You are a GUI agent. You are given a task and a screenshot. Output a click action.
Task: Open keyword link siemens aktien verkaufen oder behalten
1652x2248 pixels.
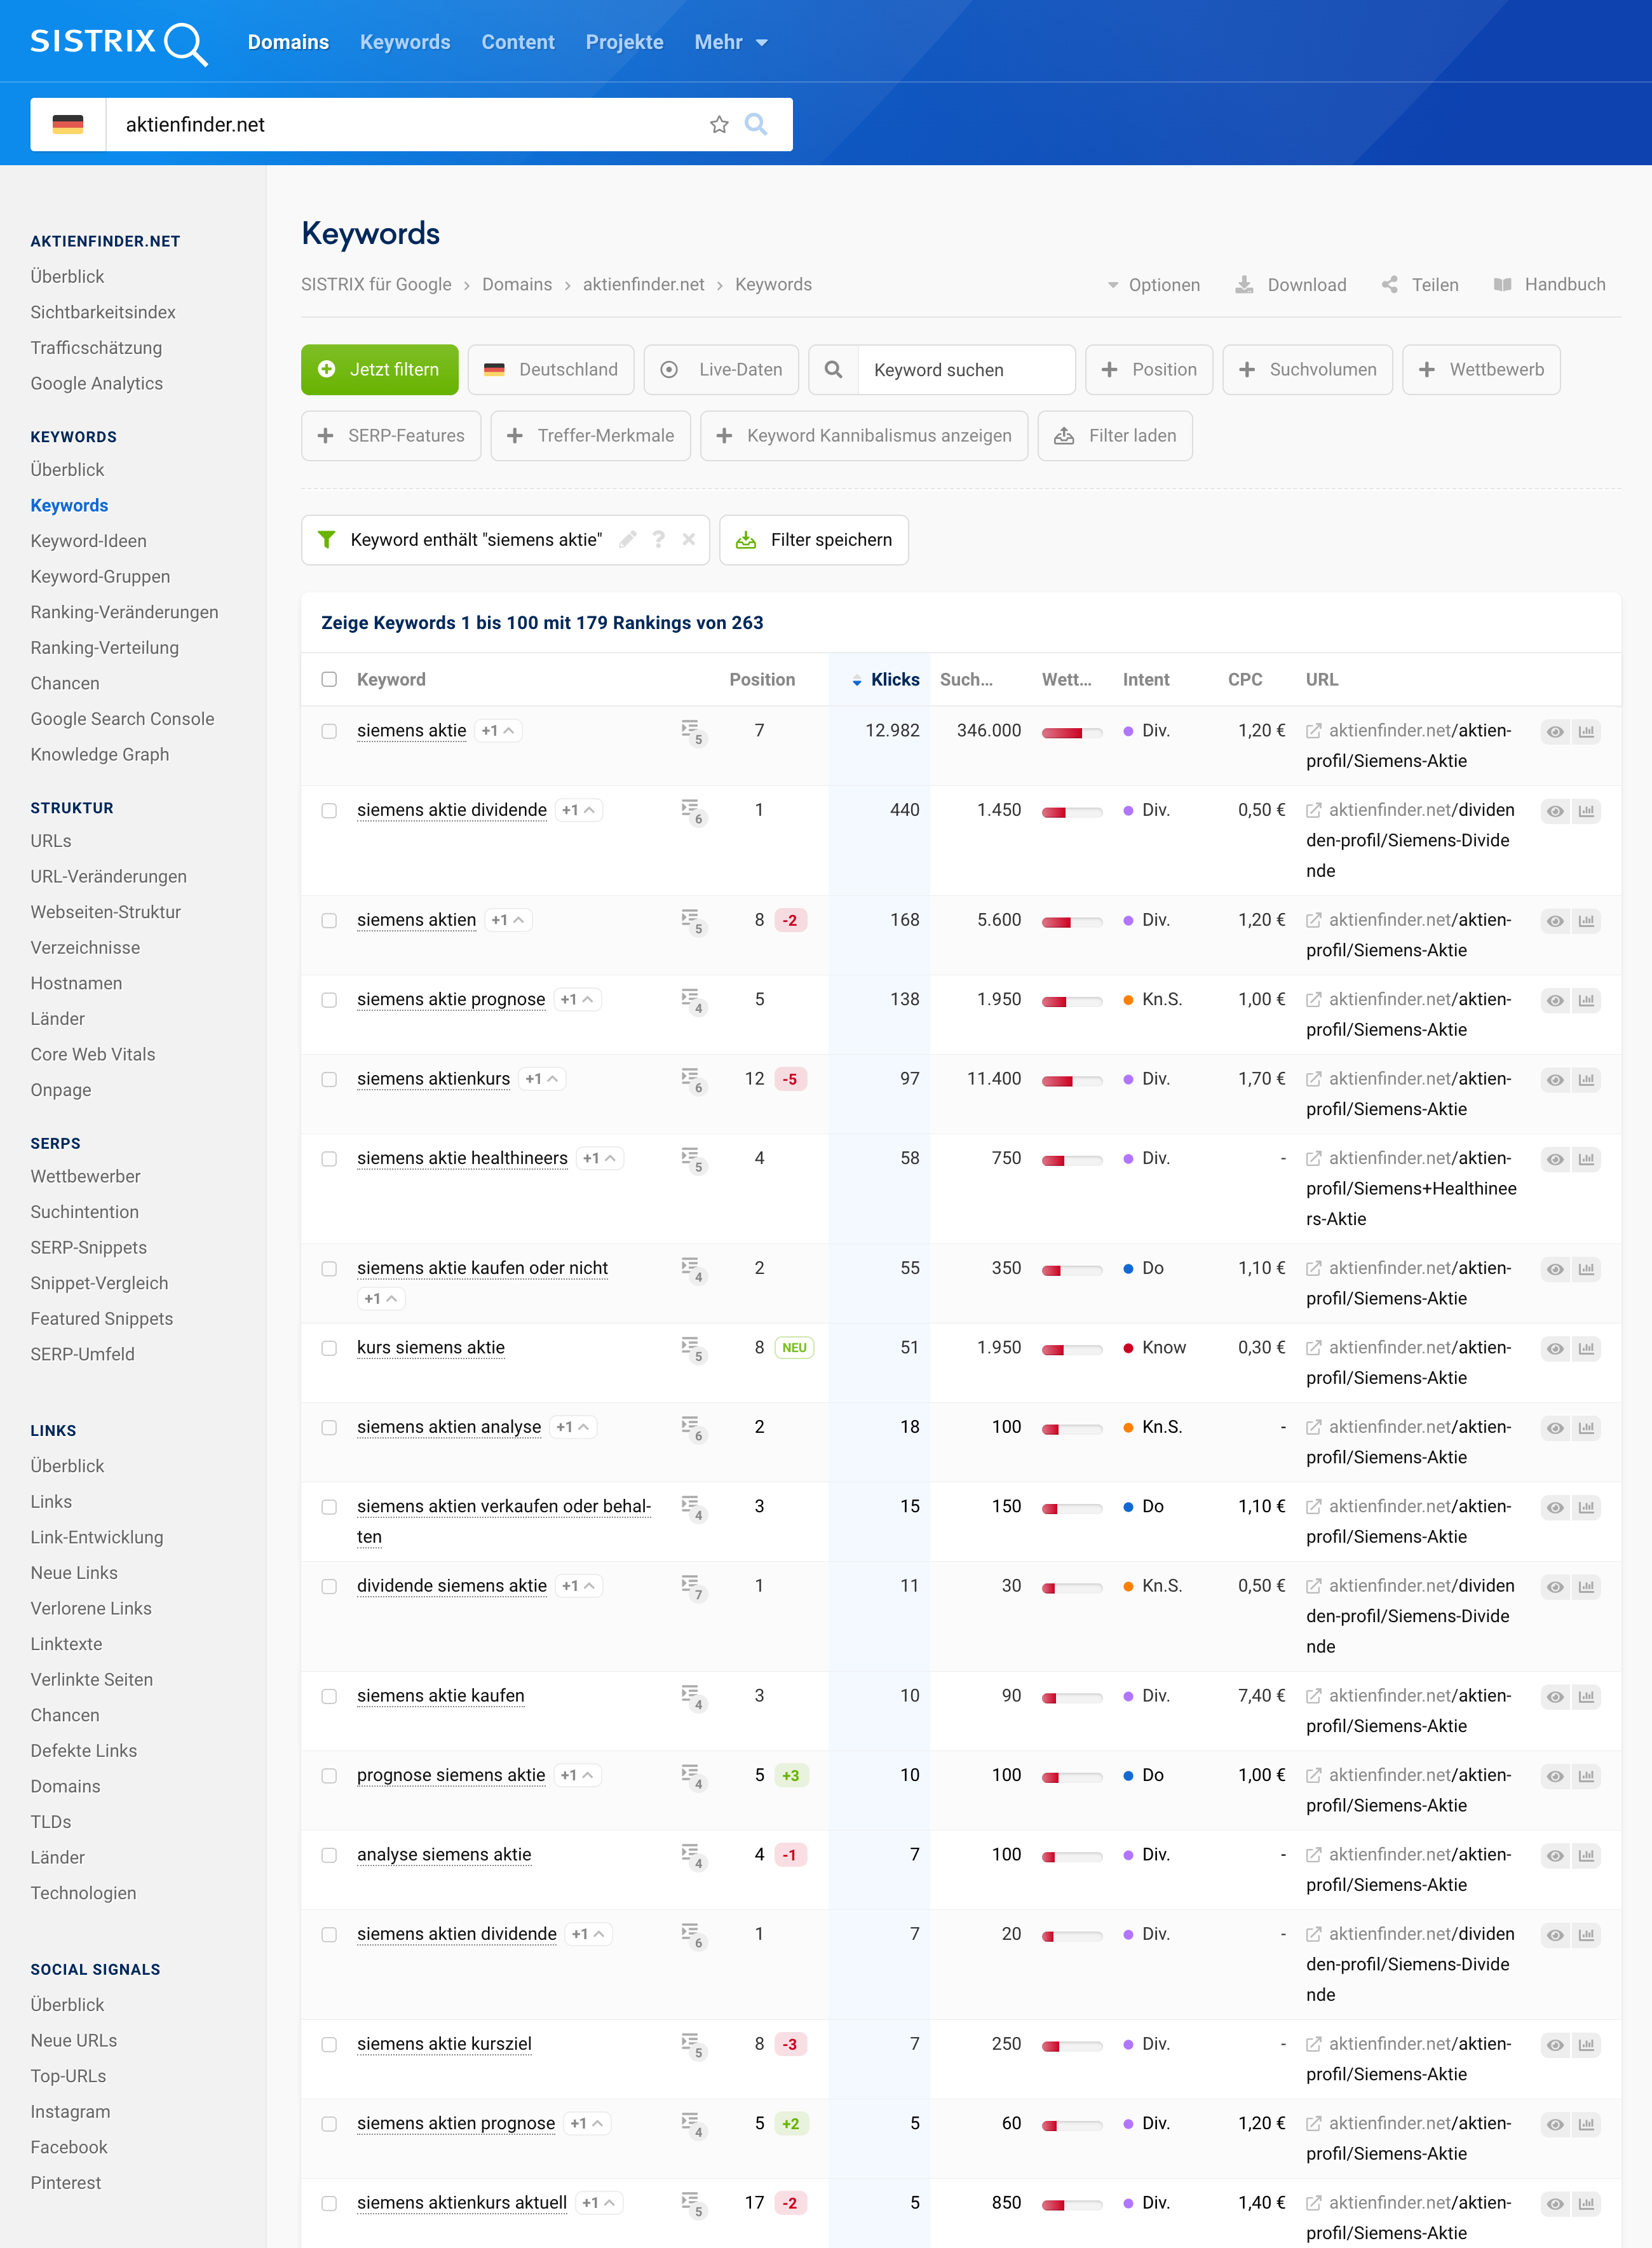[x=504, y=1522]
